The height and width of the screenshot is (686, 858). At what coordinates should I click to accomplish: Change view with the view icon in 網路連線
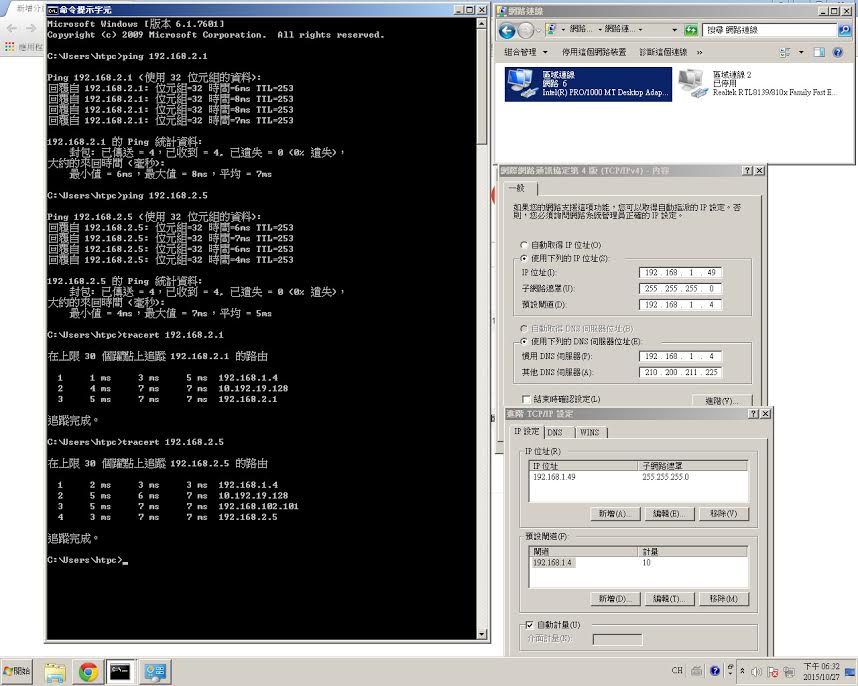(785, 52)
